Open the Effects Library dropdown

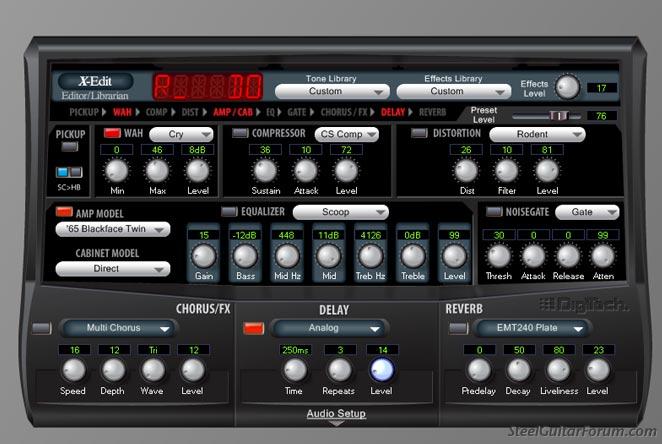point(454,92)
